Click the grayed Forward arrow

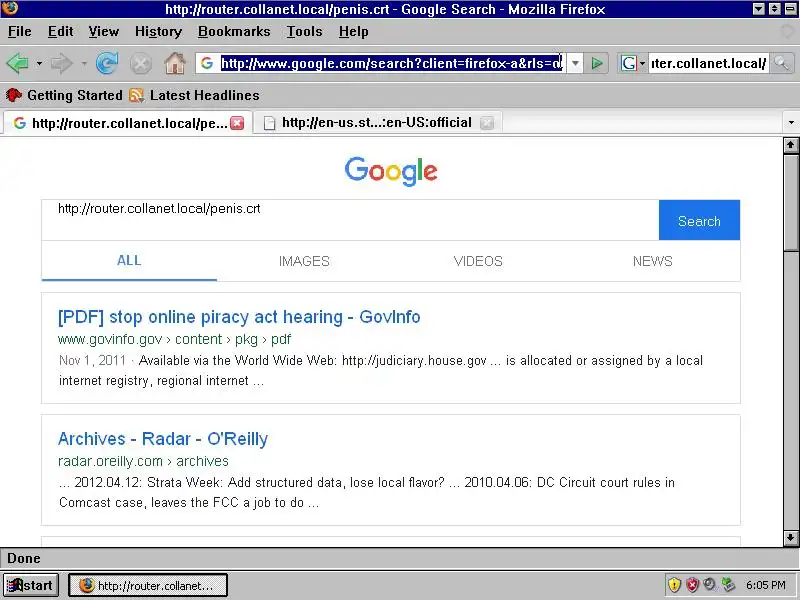61,64
